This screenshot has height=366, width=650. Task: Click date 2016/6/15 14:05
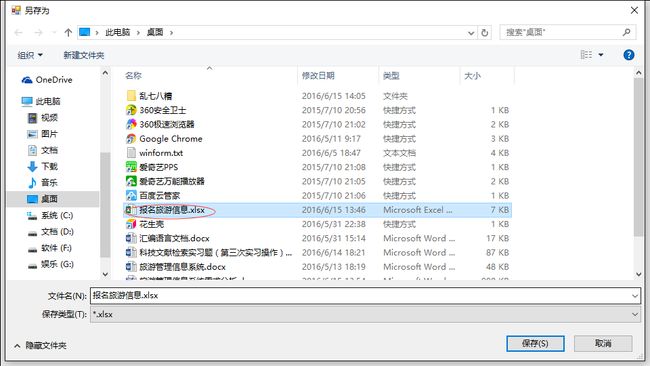click(334, 96)
